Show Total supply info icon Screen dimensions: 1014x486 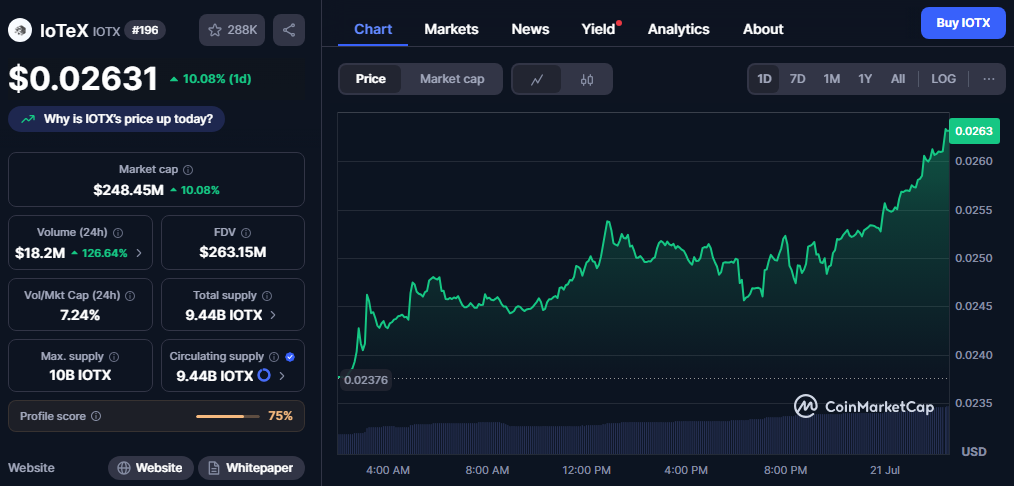267,295
